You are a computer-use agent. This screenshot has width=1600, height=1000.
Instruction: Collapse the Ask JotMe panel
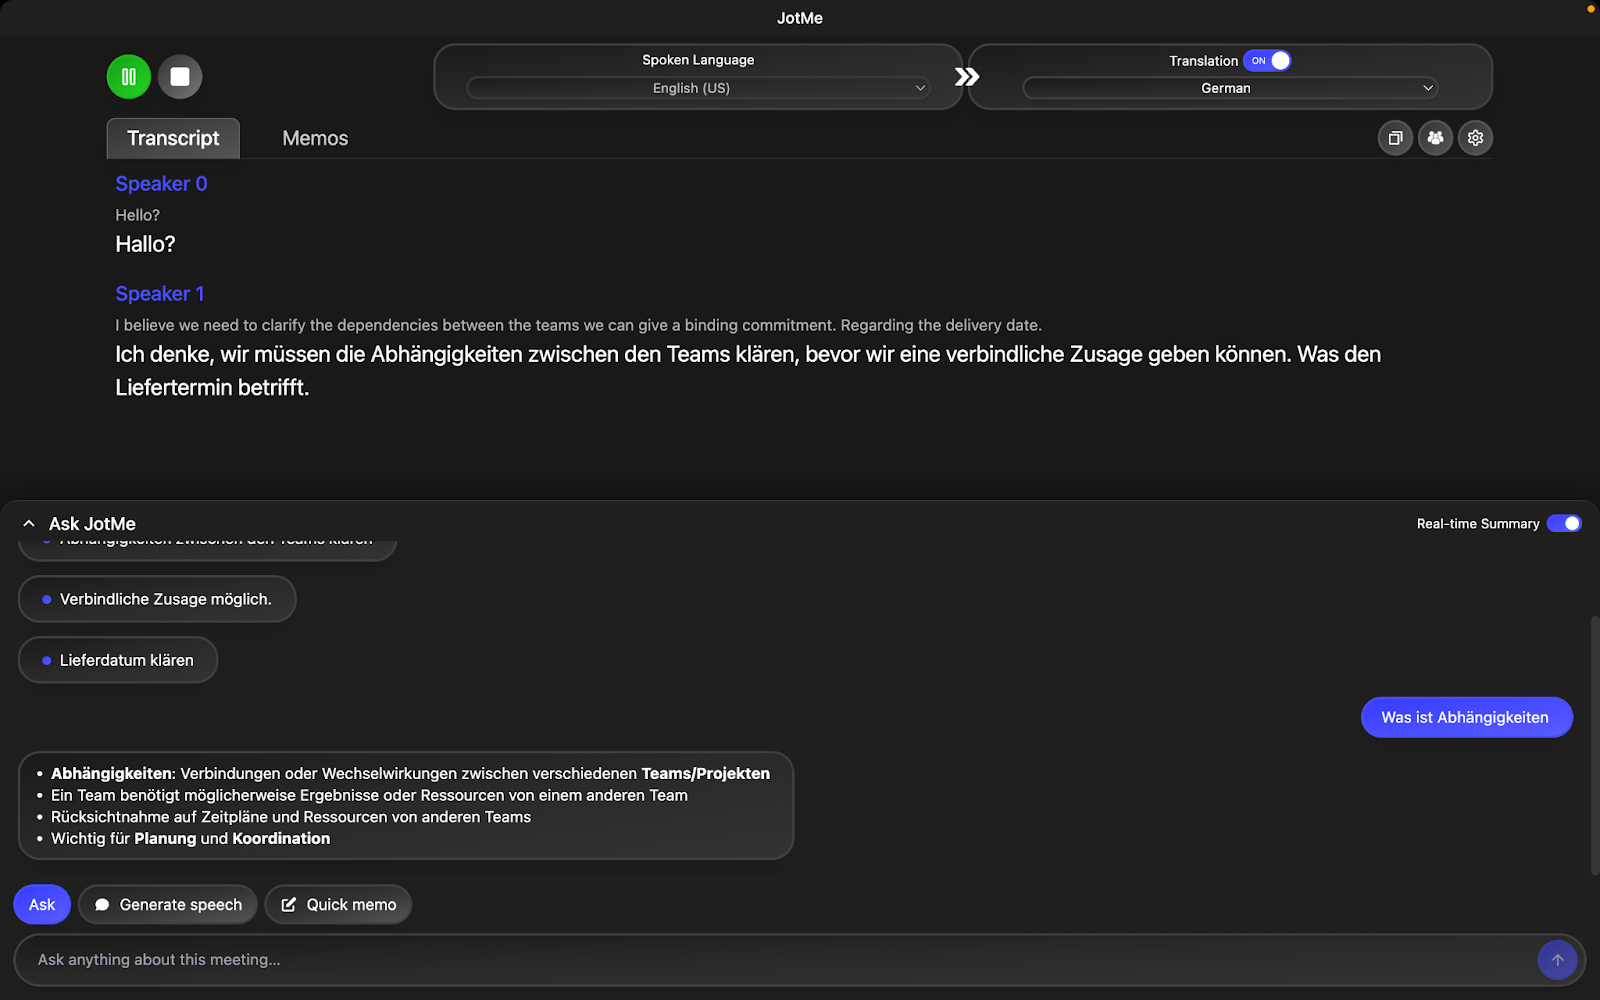pos(29,522)
